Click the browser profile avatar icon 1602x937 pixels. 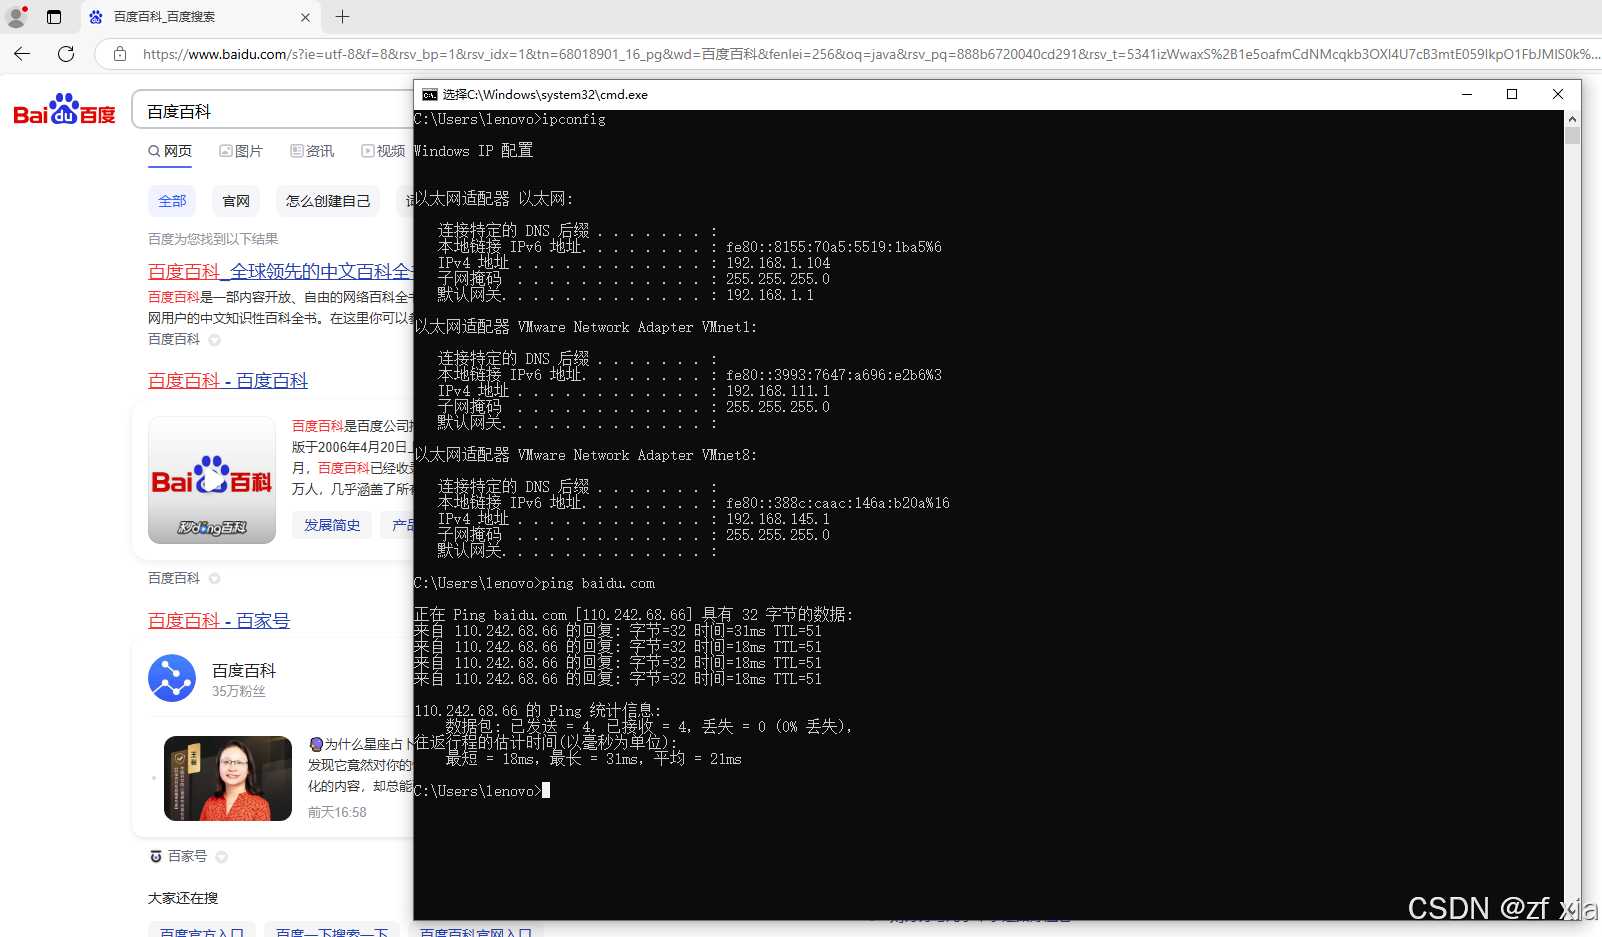[x=16, y=17]
